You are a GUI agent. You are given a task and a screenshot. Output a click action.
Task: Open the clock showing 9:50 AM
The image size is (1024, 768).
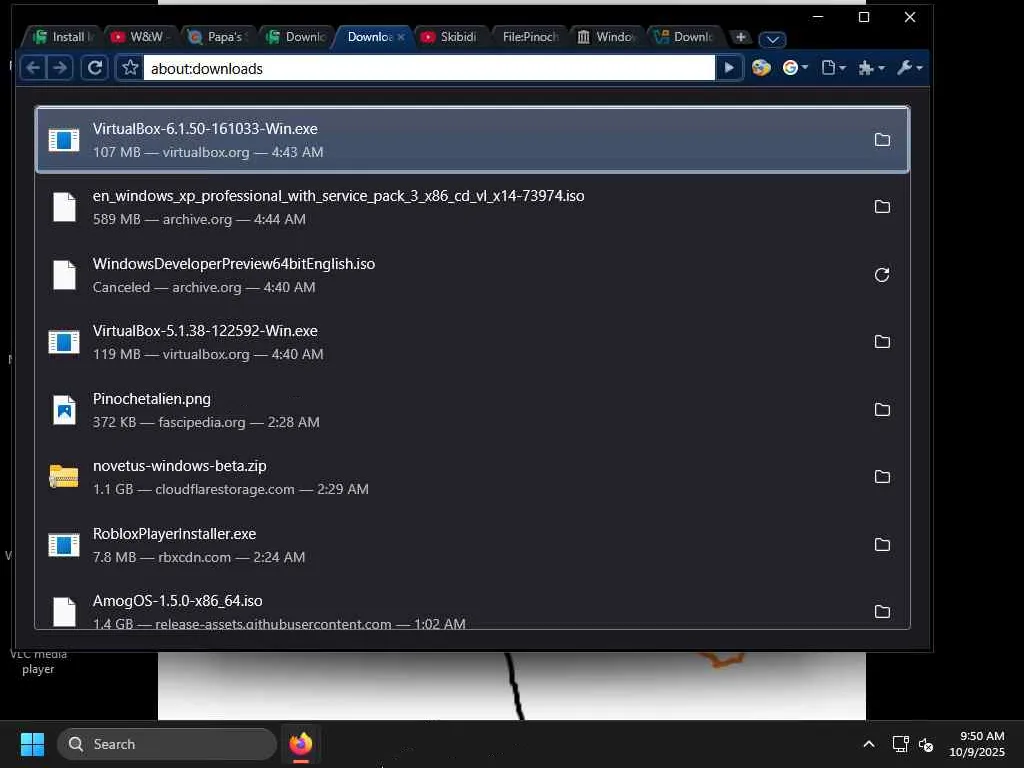pyautogui.click(x=977, y=744)
